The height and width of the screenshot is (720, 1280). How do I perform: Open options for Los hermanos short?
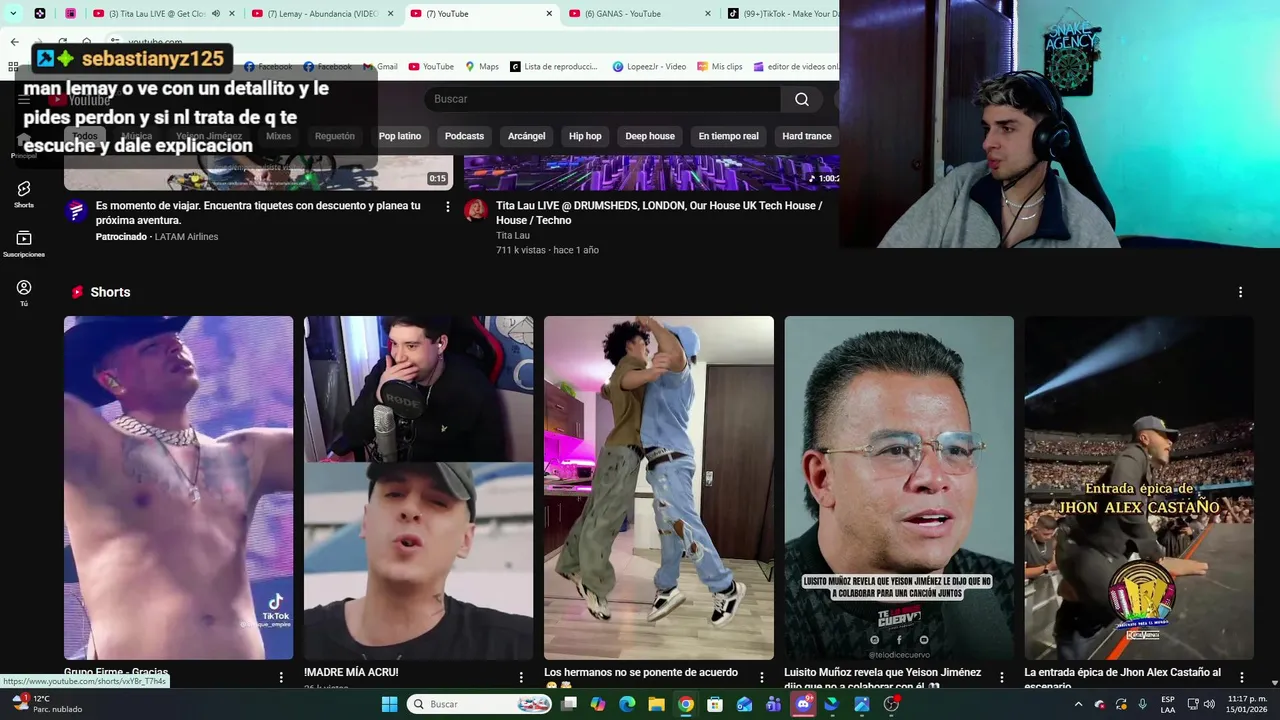(761, 677)
